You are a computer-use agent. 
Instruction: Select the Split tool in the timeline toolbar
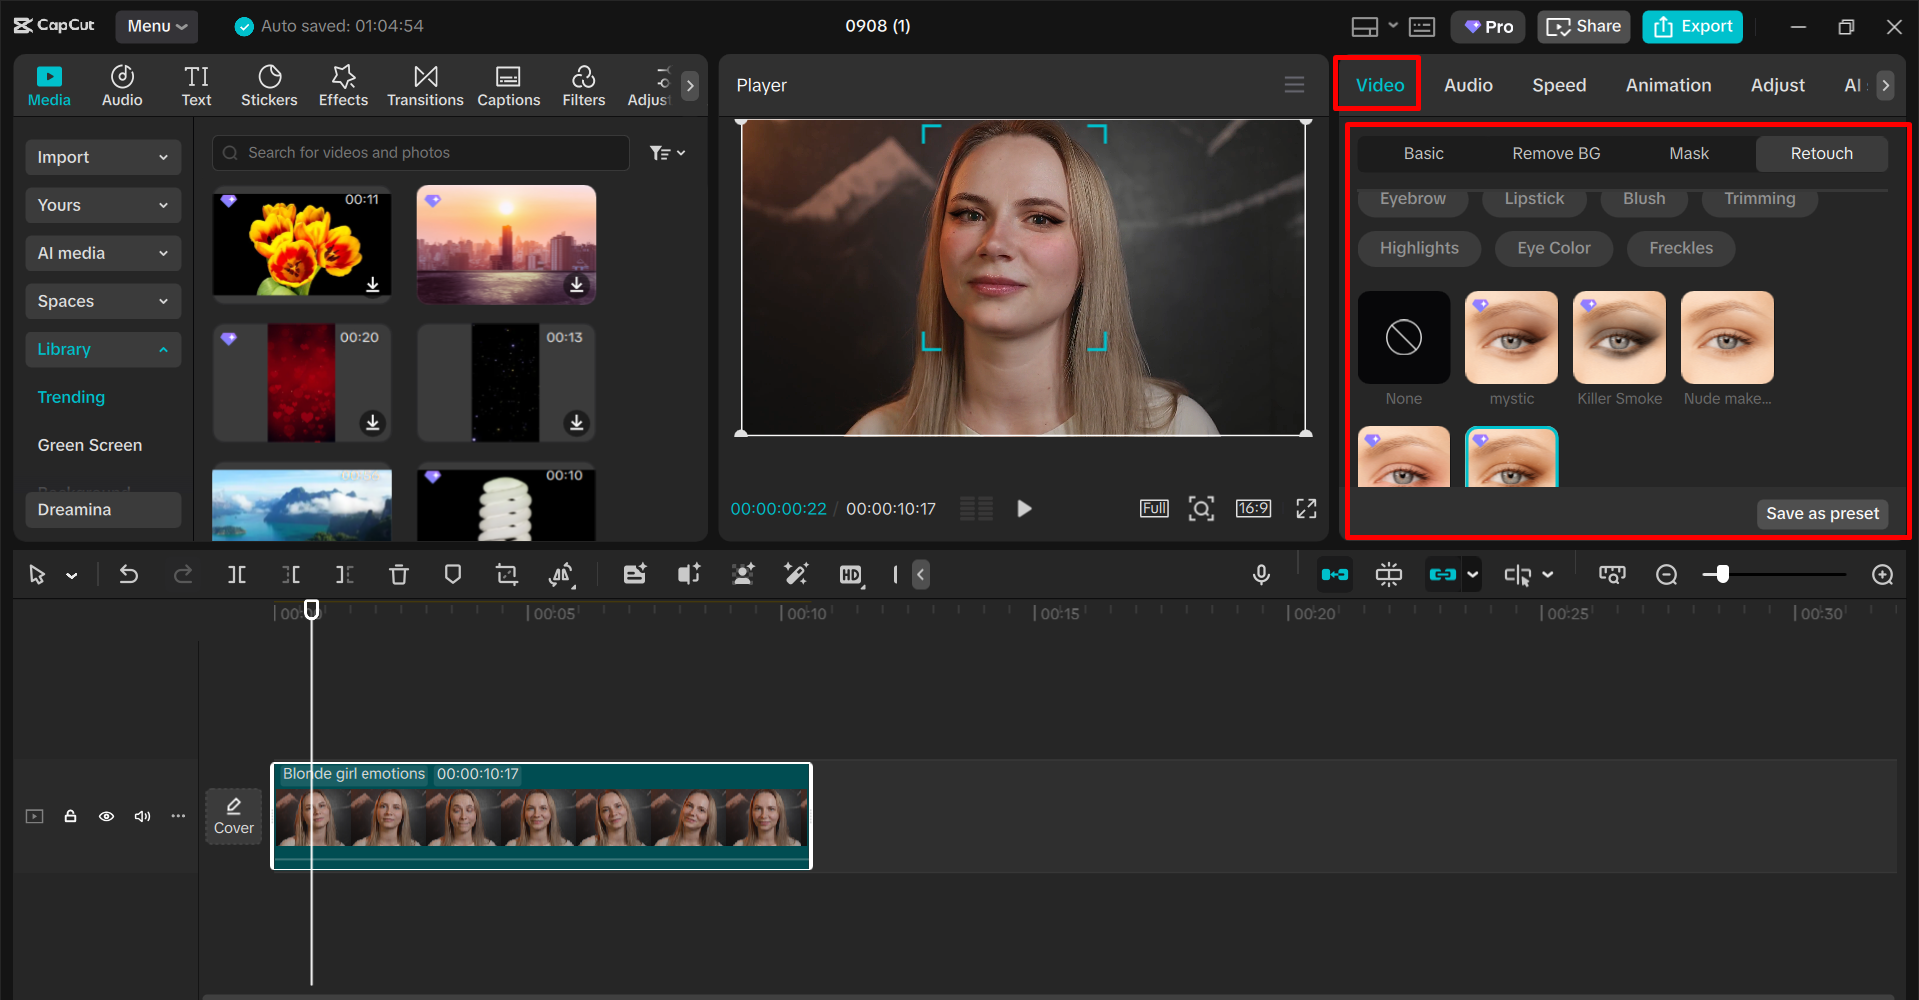pos(237,574)
